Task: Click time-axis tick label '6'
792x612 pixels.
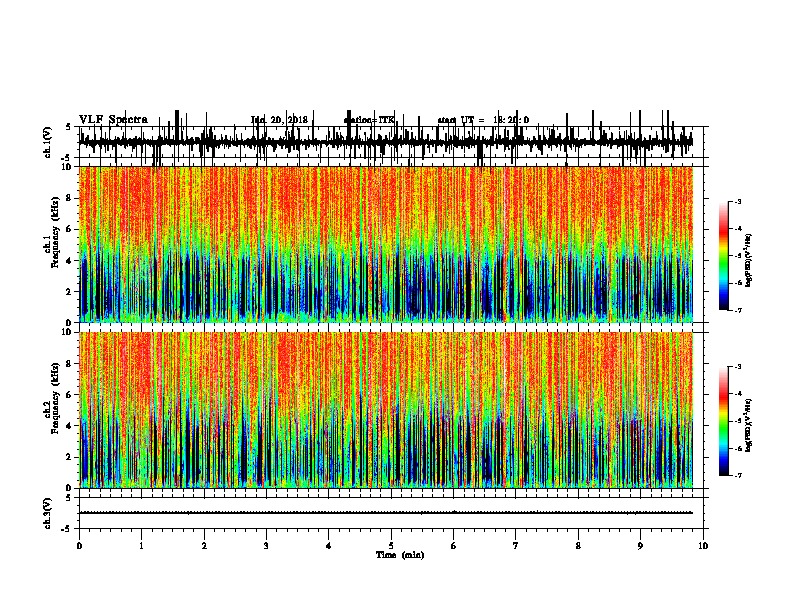Action: (x=454, y=546)
